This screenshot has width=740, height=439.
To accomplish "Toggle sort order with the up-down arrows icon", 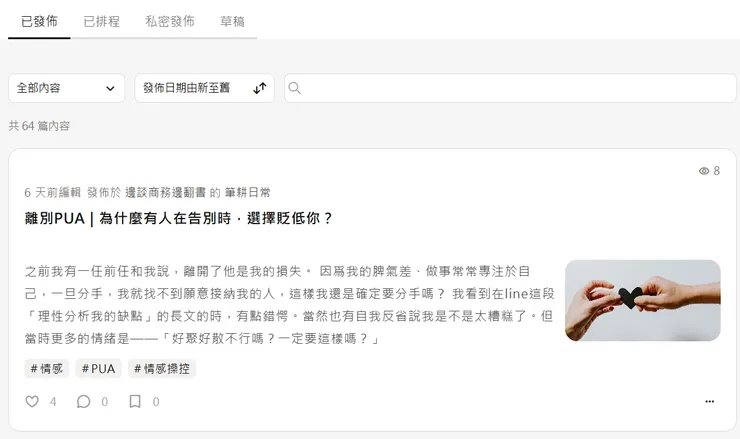I will pos(260,88).
